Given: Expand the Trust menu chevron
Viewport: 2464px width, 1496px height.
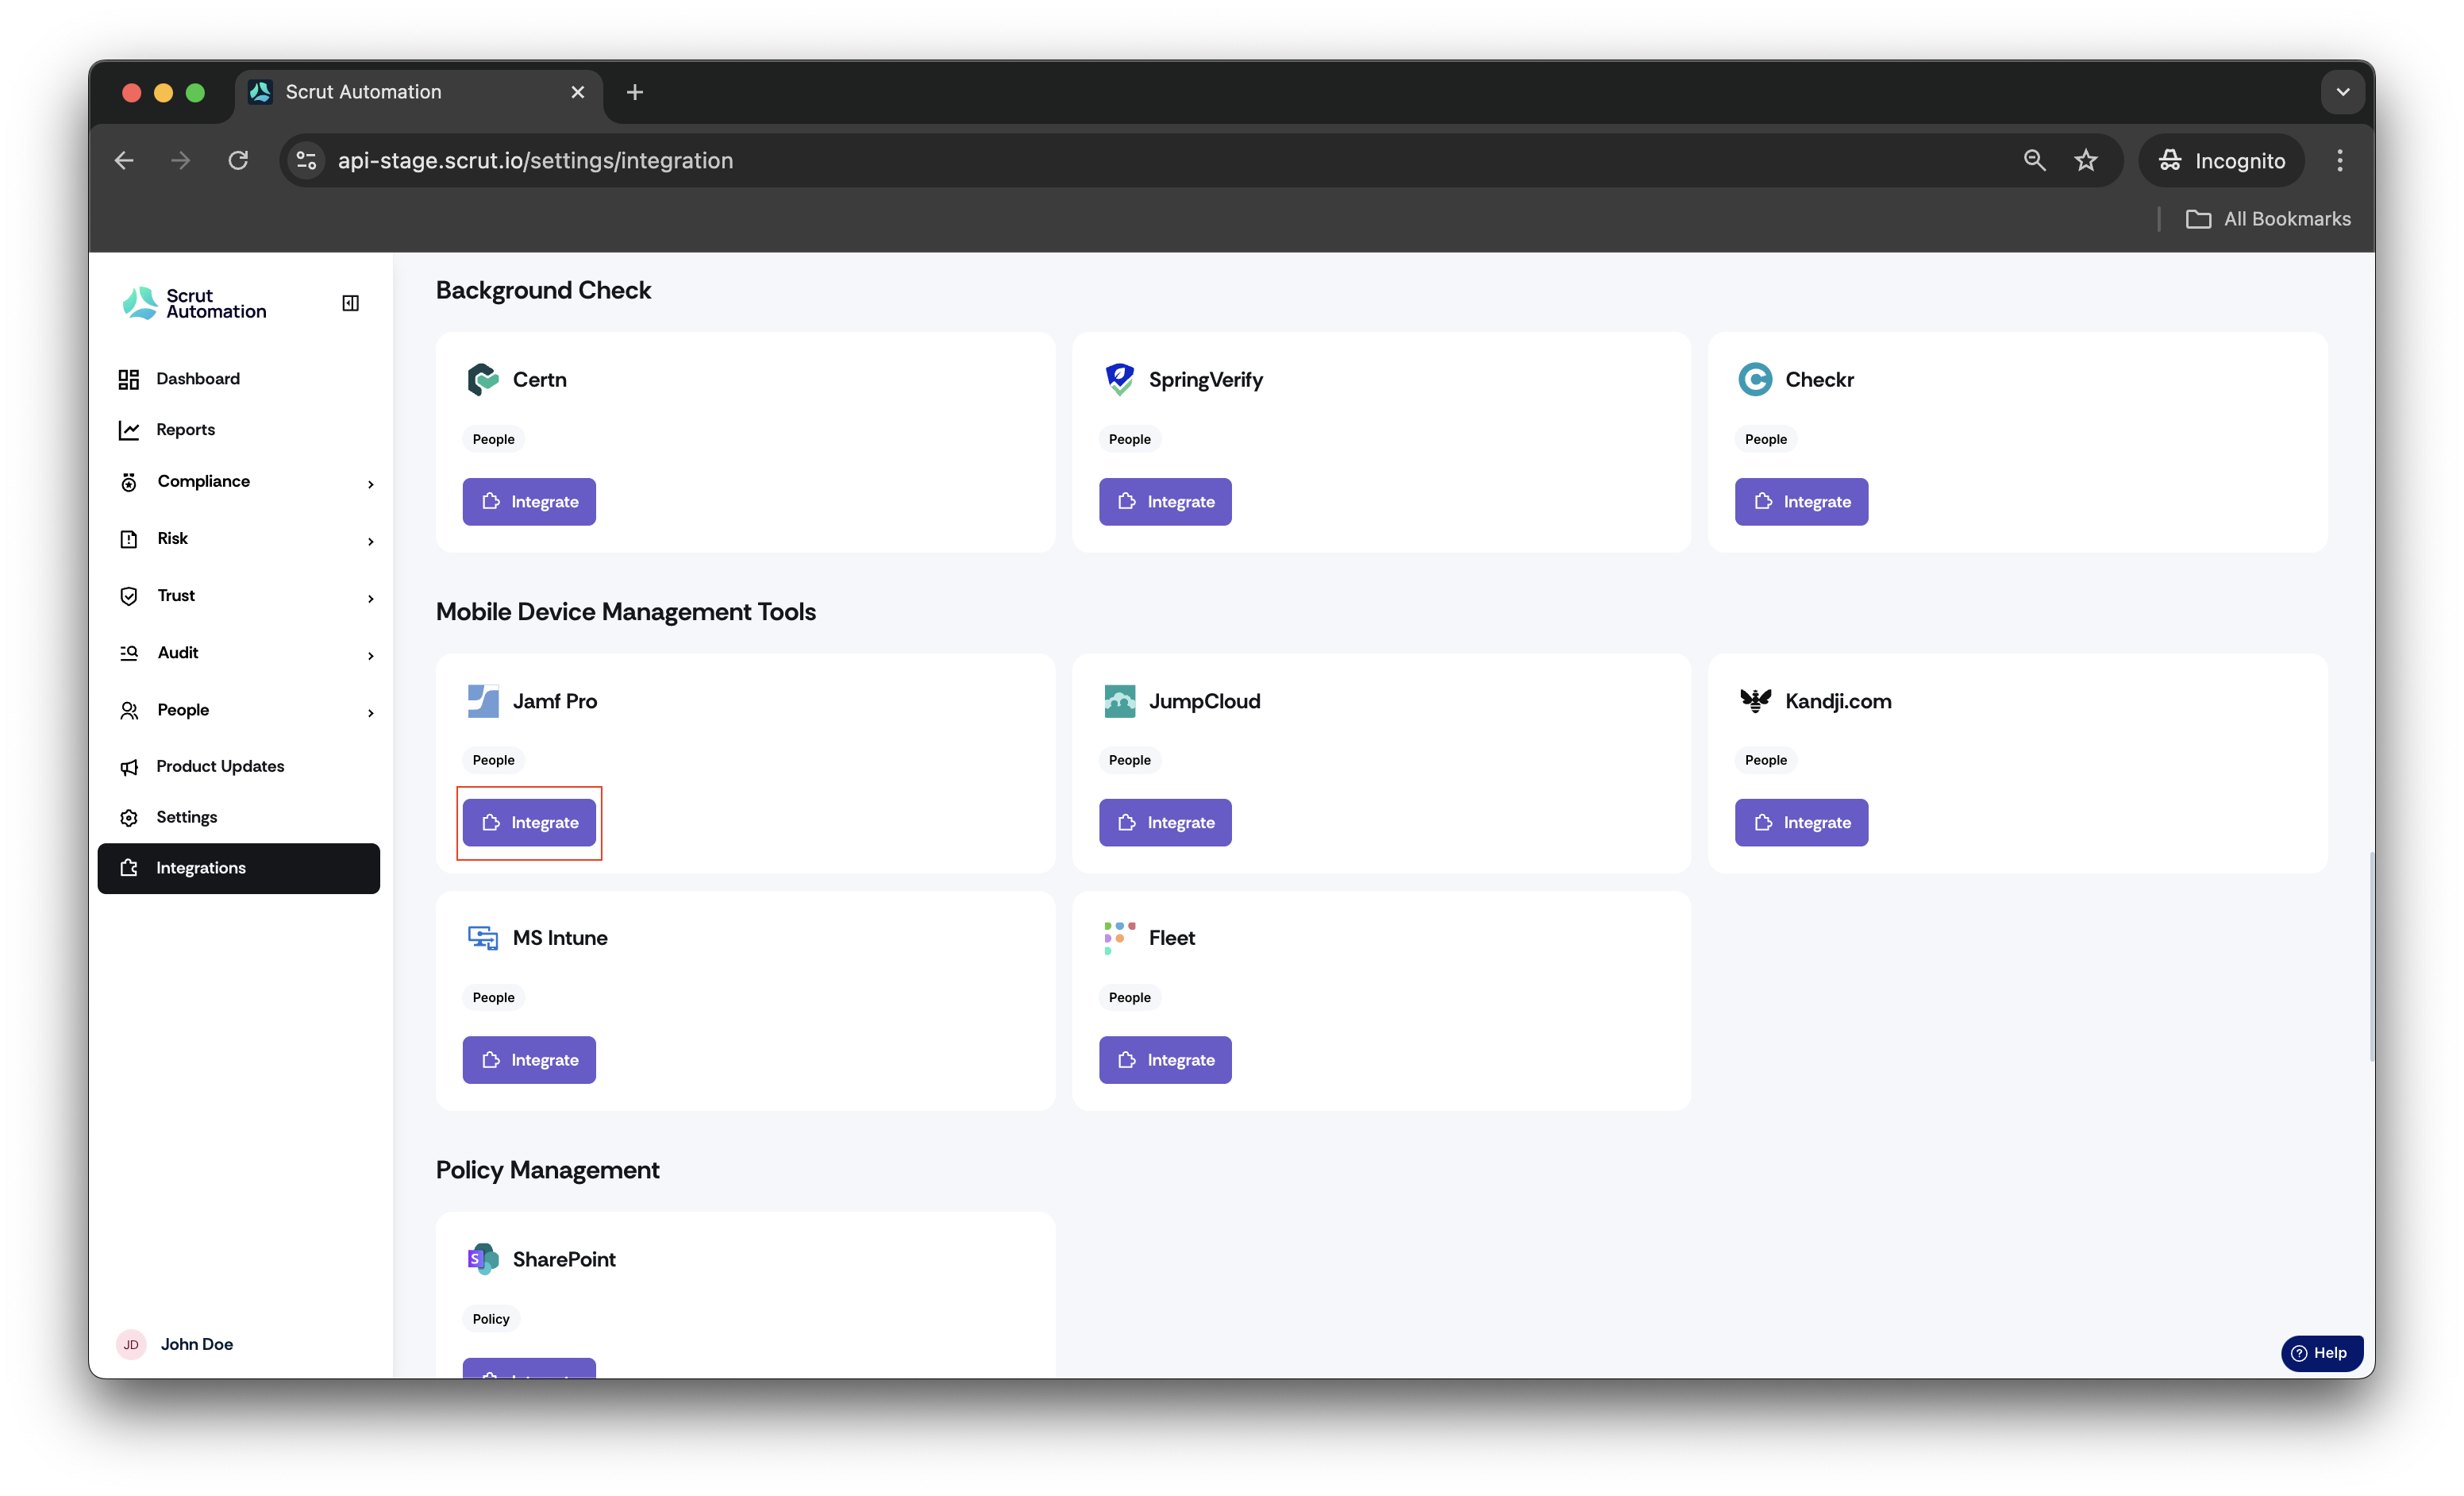Looking at the screenshot, I should point(371,598).
